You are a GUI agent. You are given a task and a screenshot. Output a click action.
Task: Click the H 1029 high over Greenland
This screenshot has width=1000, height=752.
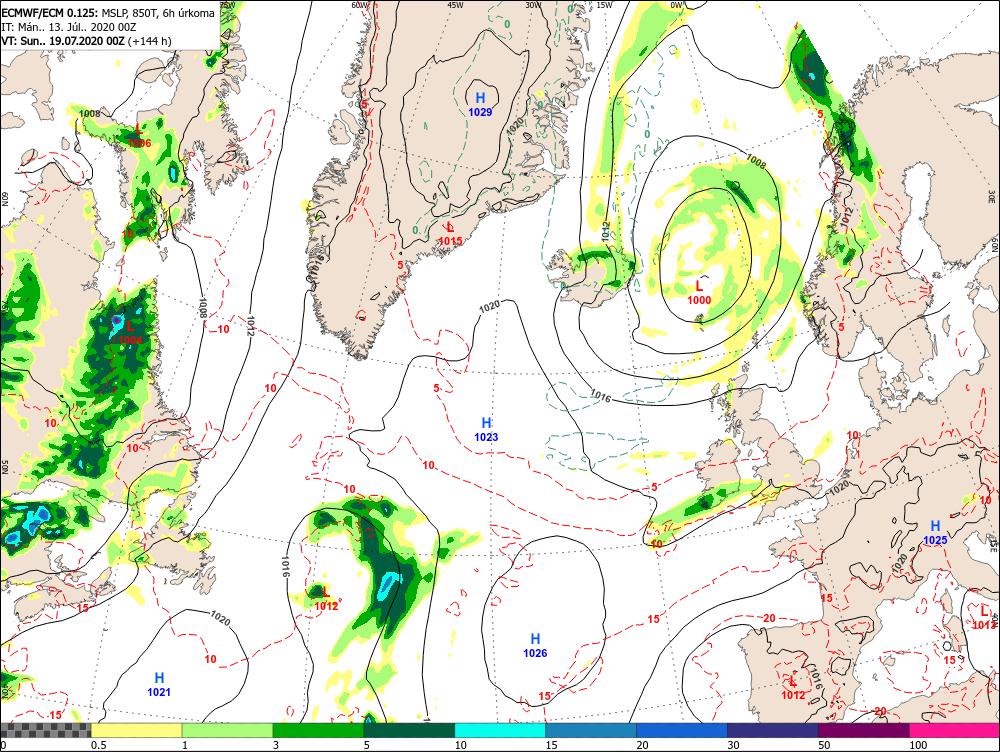click(480, 105)
